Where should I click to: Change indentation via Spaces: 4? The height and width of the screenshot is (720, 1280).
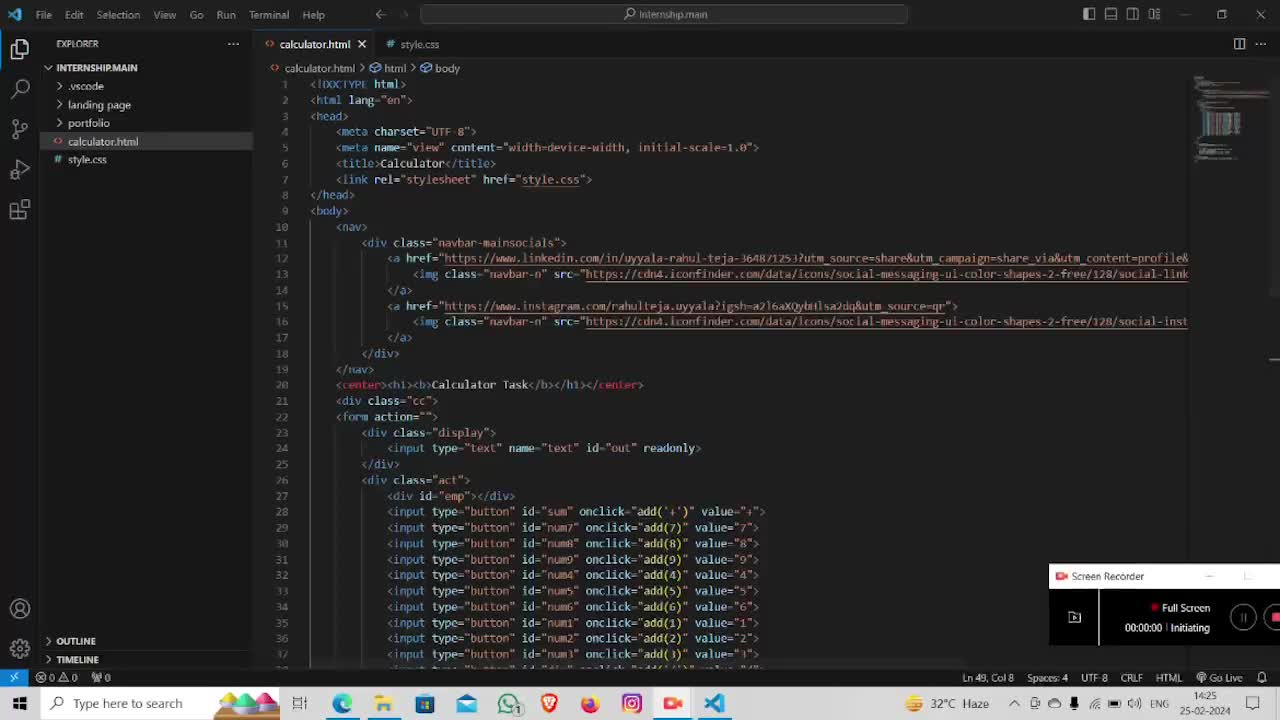click(1047, 677)
